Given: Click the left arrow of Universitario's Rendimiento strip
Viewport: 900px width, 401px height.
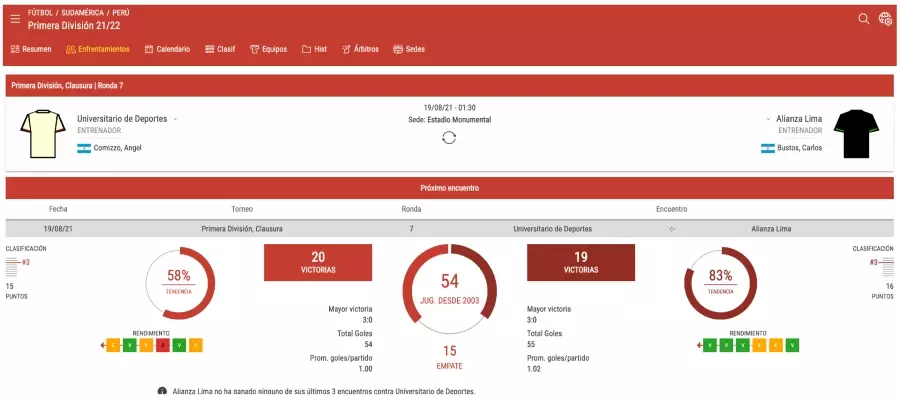Looking at the screenshot, I should [x=102, y=345].
